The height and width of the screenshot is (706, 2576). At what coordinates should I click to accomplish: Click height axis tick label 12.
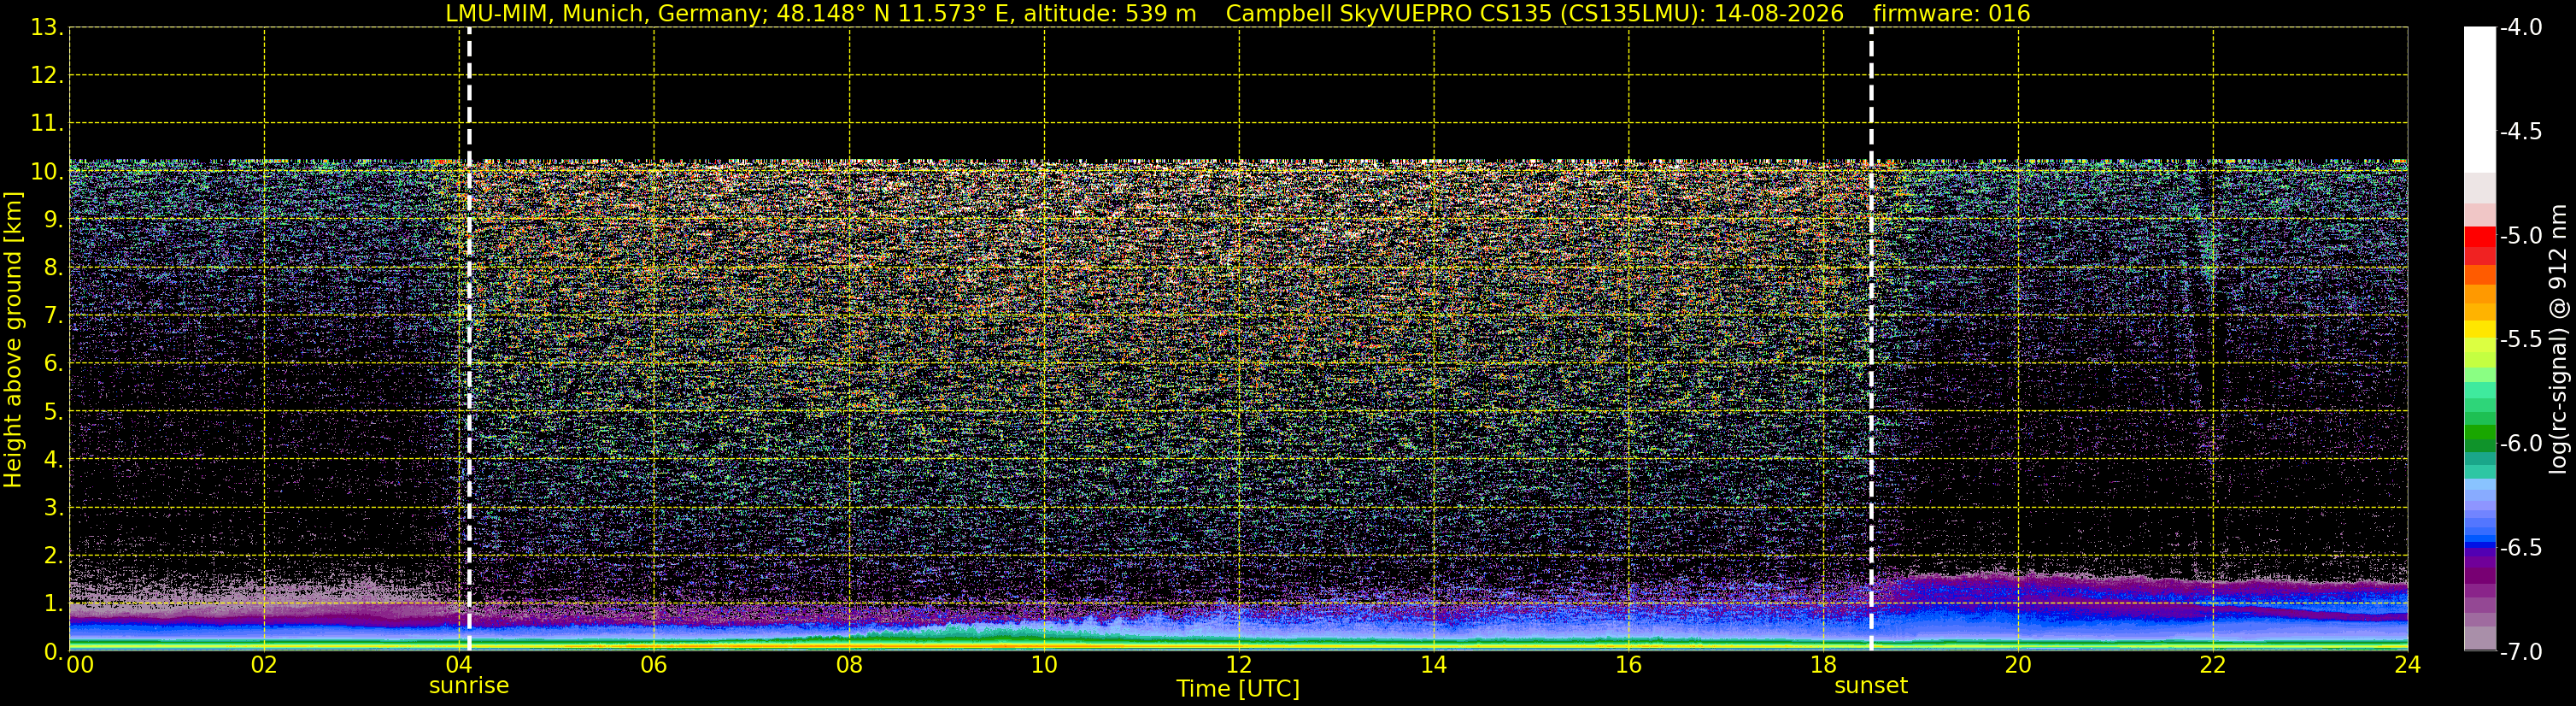tap(46, 76)
